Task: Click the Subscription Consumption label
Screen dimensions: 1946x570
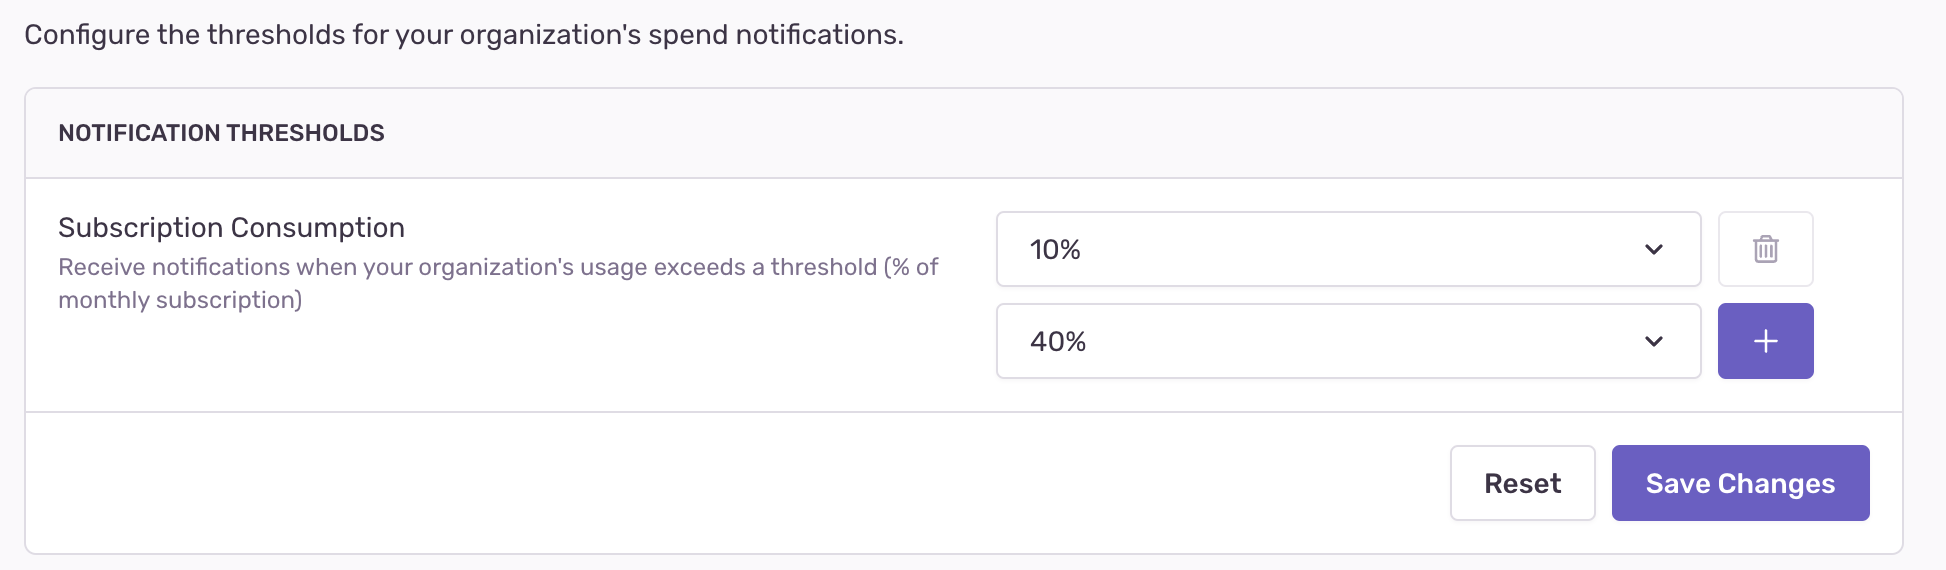Action: (x=231, y=228)
